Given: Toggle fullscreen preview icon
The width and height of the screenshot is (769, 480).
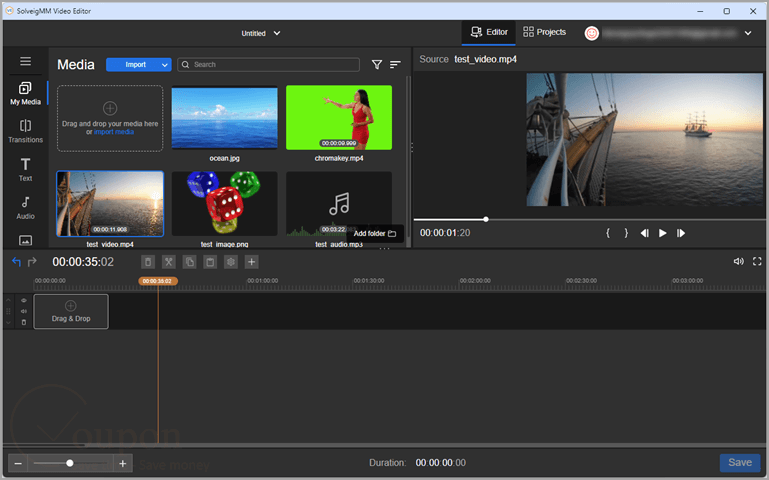Looking at the screenshot, I should [757, 261].
